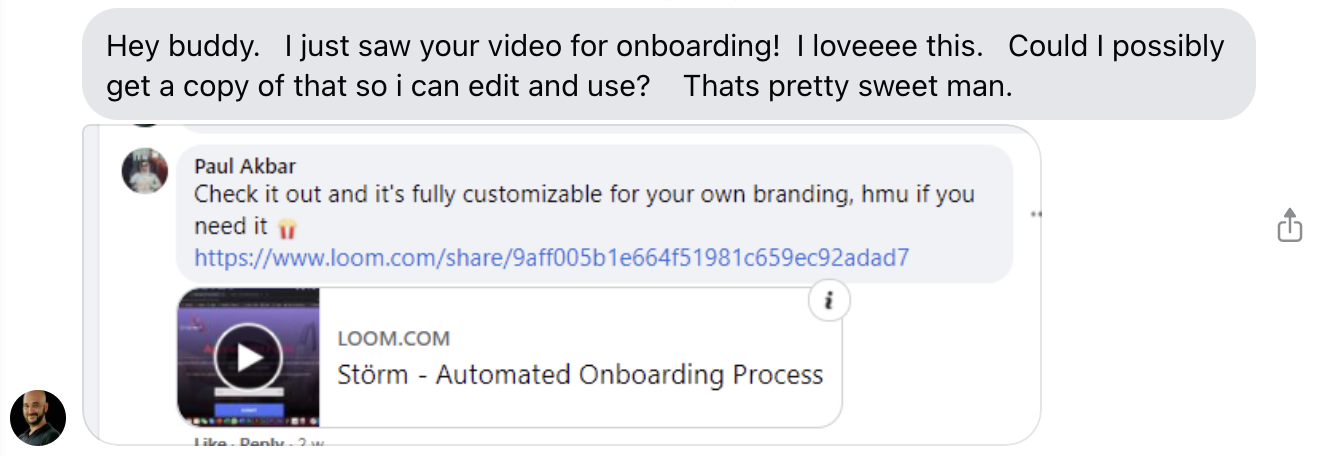Image resolution: width=1336 pixels, height=456 pixels.
Task: Open the three-dot options beside Paul's comment
Action: pos(1037,214)
